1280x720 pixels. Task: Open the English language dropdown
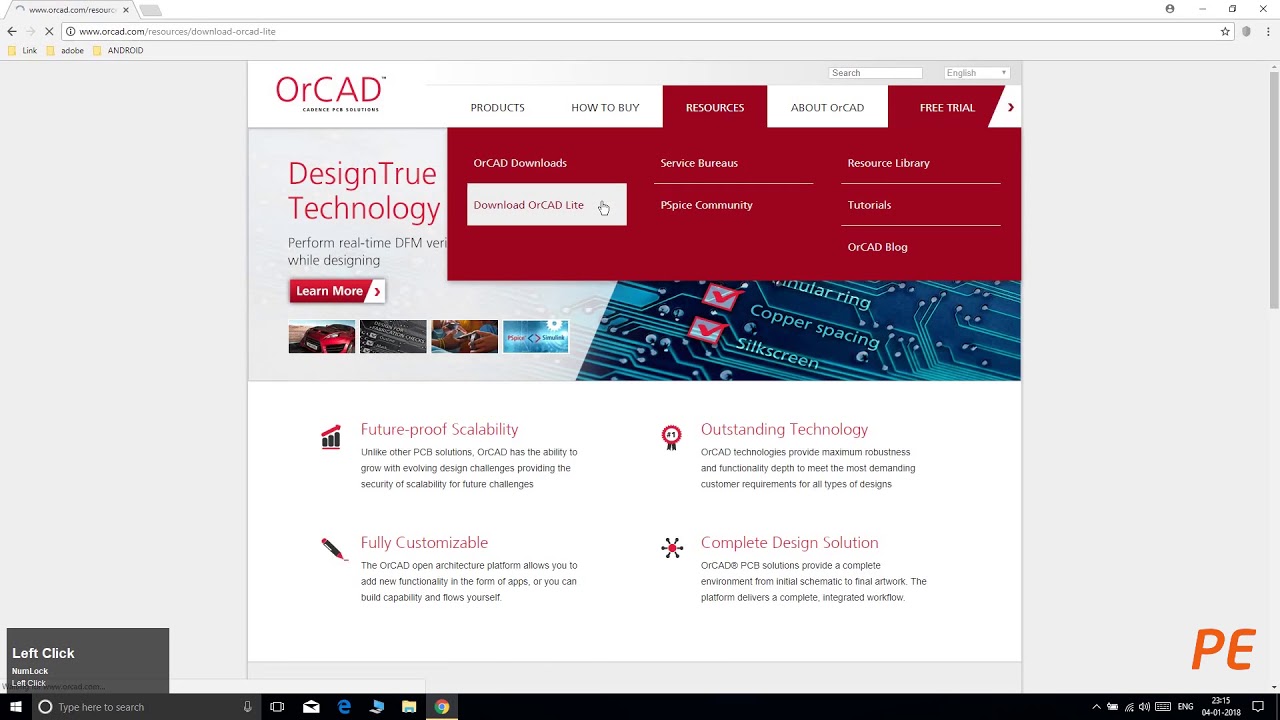[977, 73]
